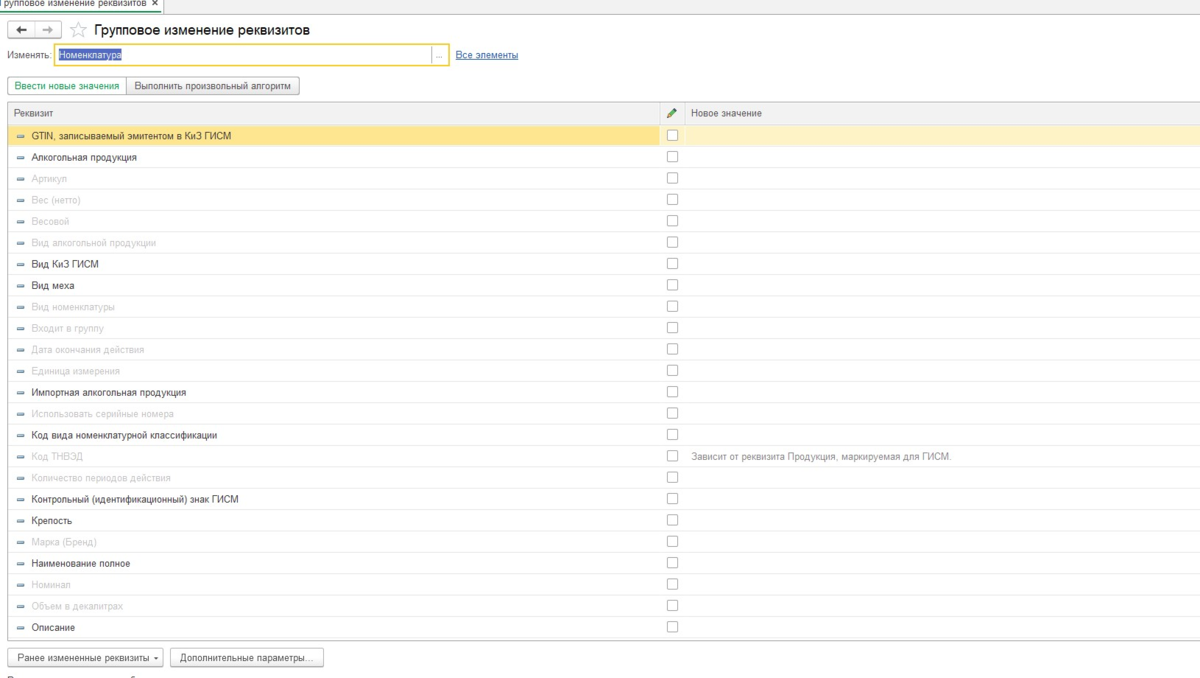
Task: Enable the Наименование полное checkbox
Action: 672,563
